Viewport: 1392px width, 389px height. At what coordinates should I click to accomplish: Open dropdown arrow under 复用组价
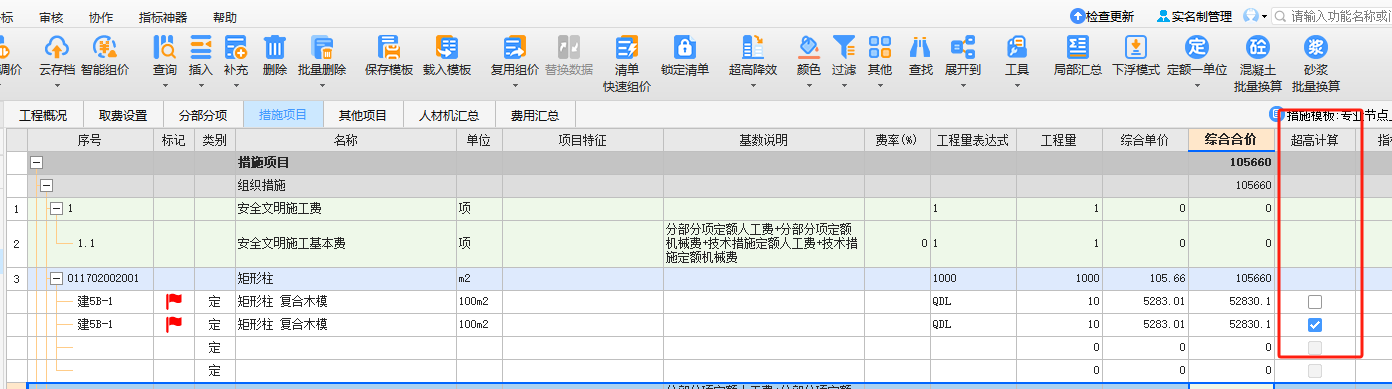pos(515,86)
